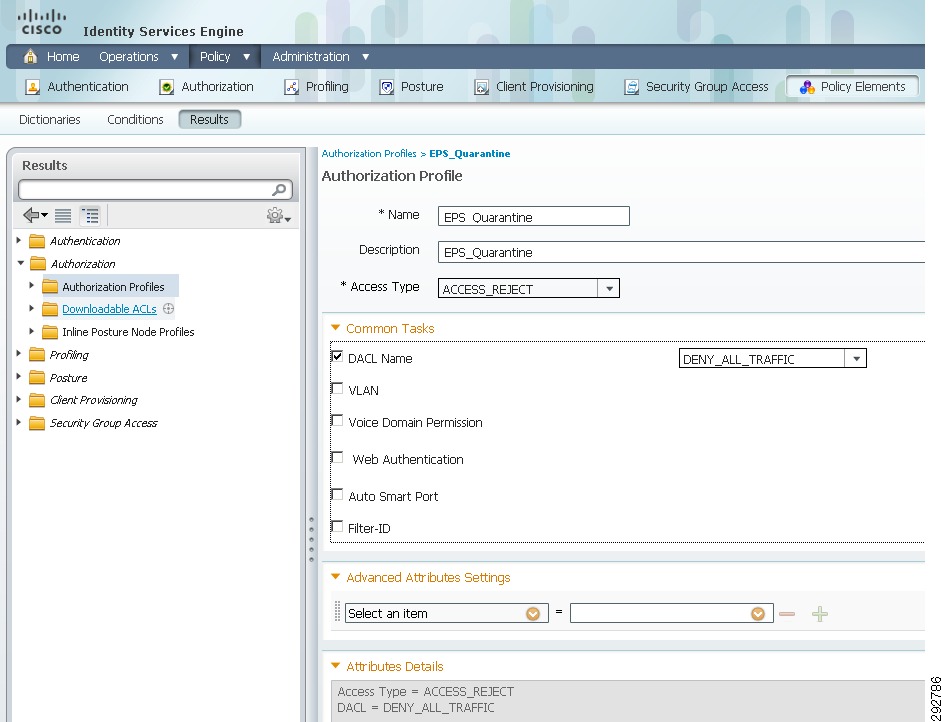Enable the VLAN checkbox
The width and height of the screenshot is (941, 722).
(x=337, y=388)
